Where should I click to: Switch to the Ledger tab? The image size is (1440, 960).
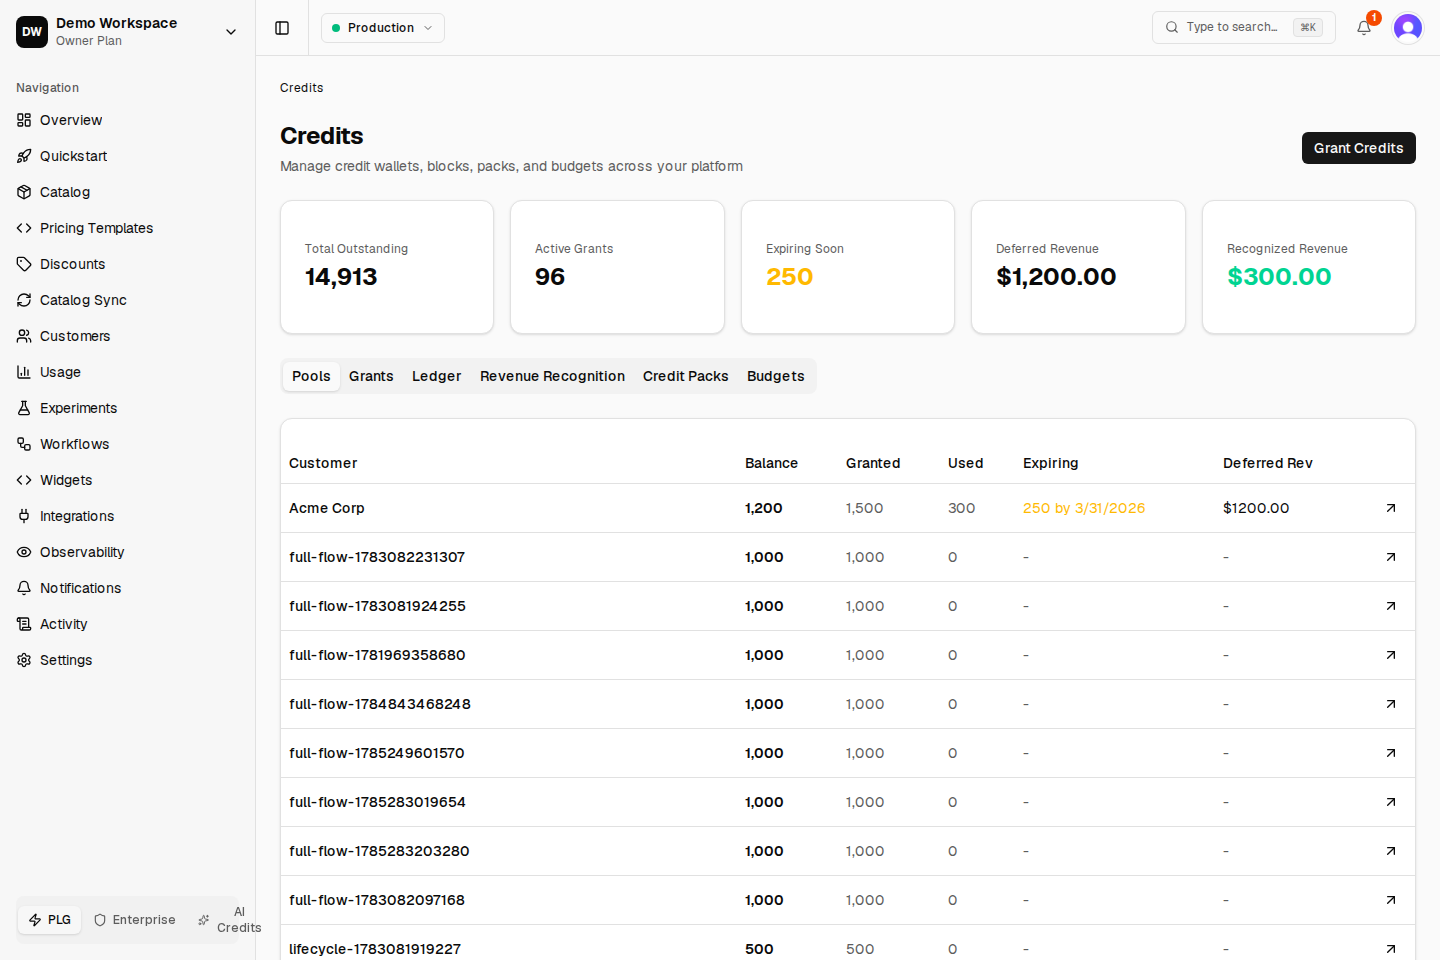[x=437, y=376]
